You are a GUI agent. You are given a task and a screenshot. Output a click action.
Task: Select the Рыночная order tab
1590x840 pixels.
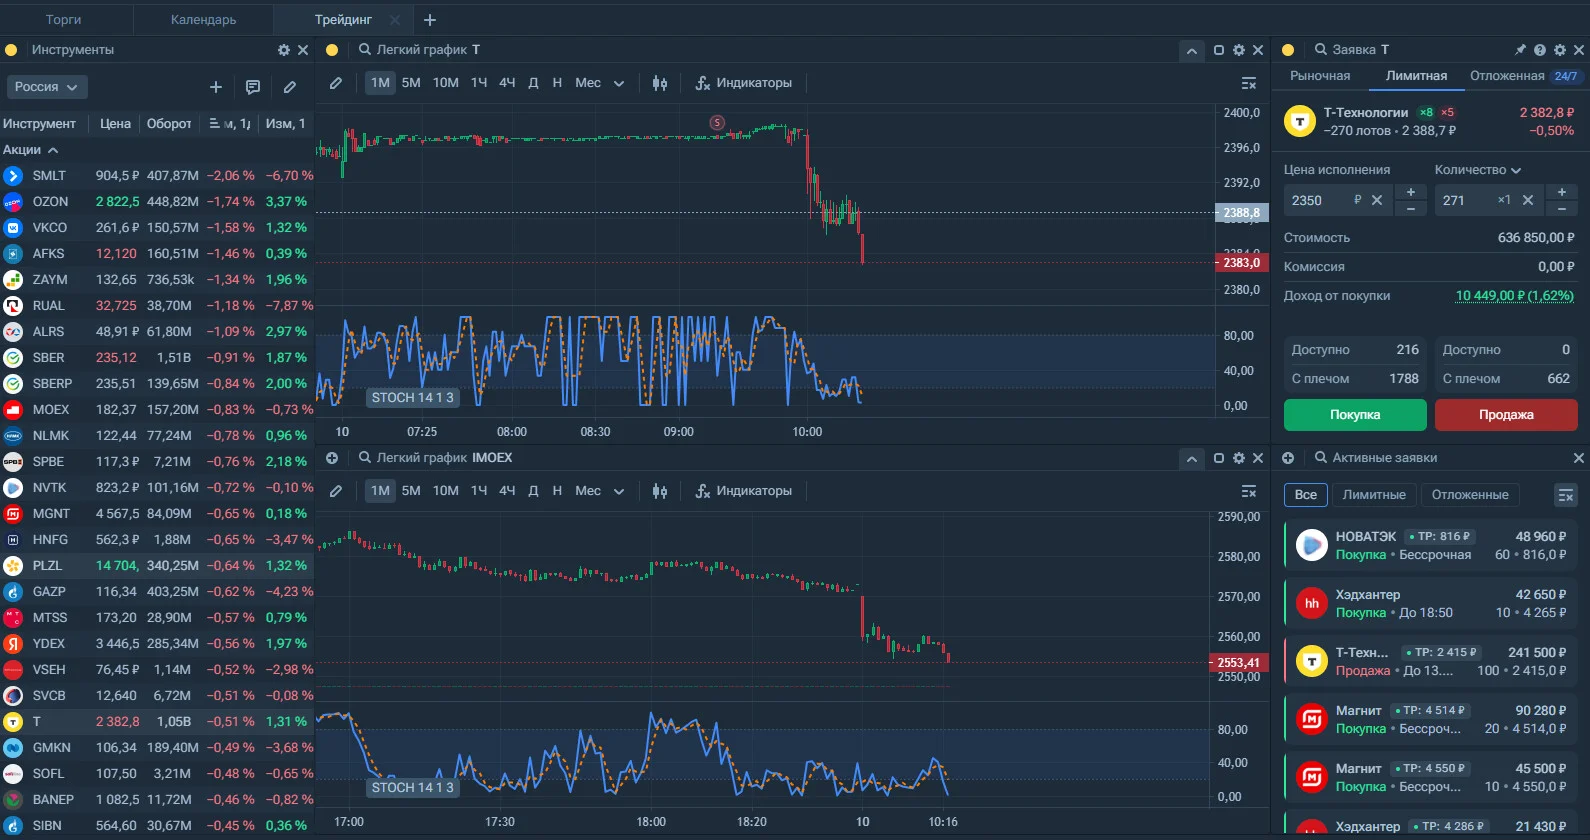click(x=1320, y=76)
